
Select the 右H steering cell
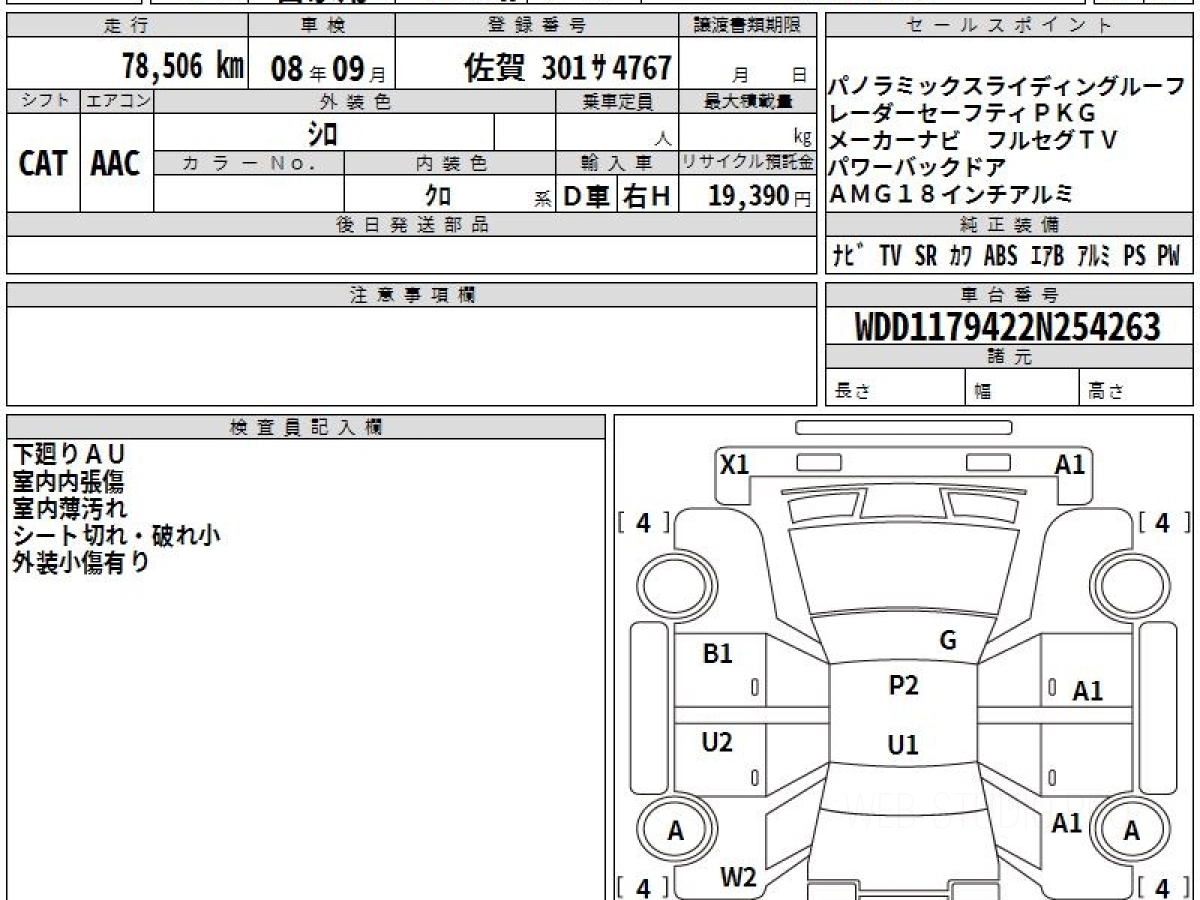click(648, 196)
